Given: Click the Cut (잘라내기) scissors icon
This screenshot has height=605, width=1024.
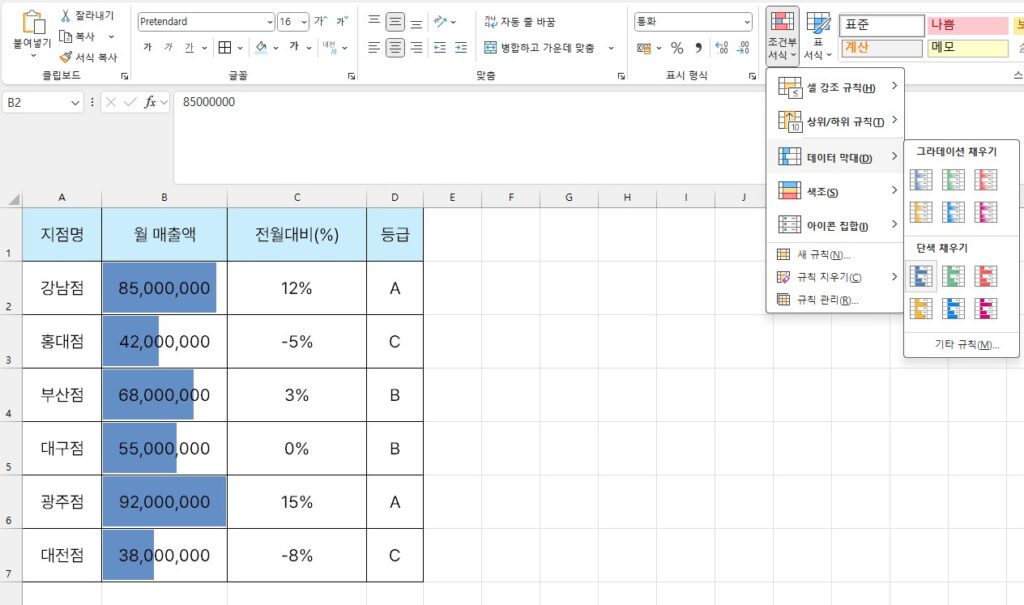Looking at the screenshot, I should [66, 16].
